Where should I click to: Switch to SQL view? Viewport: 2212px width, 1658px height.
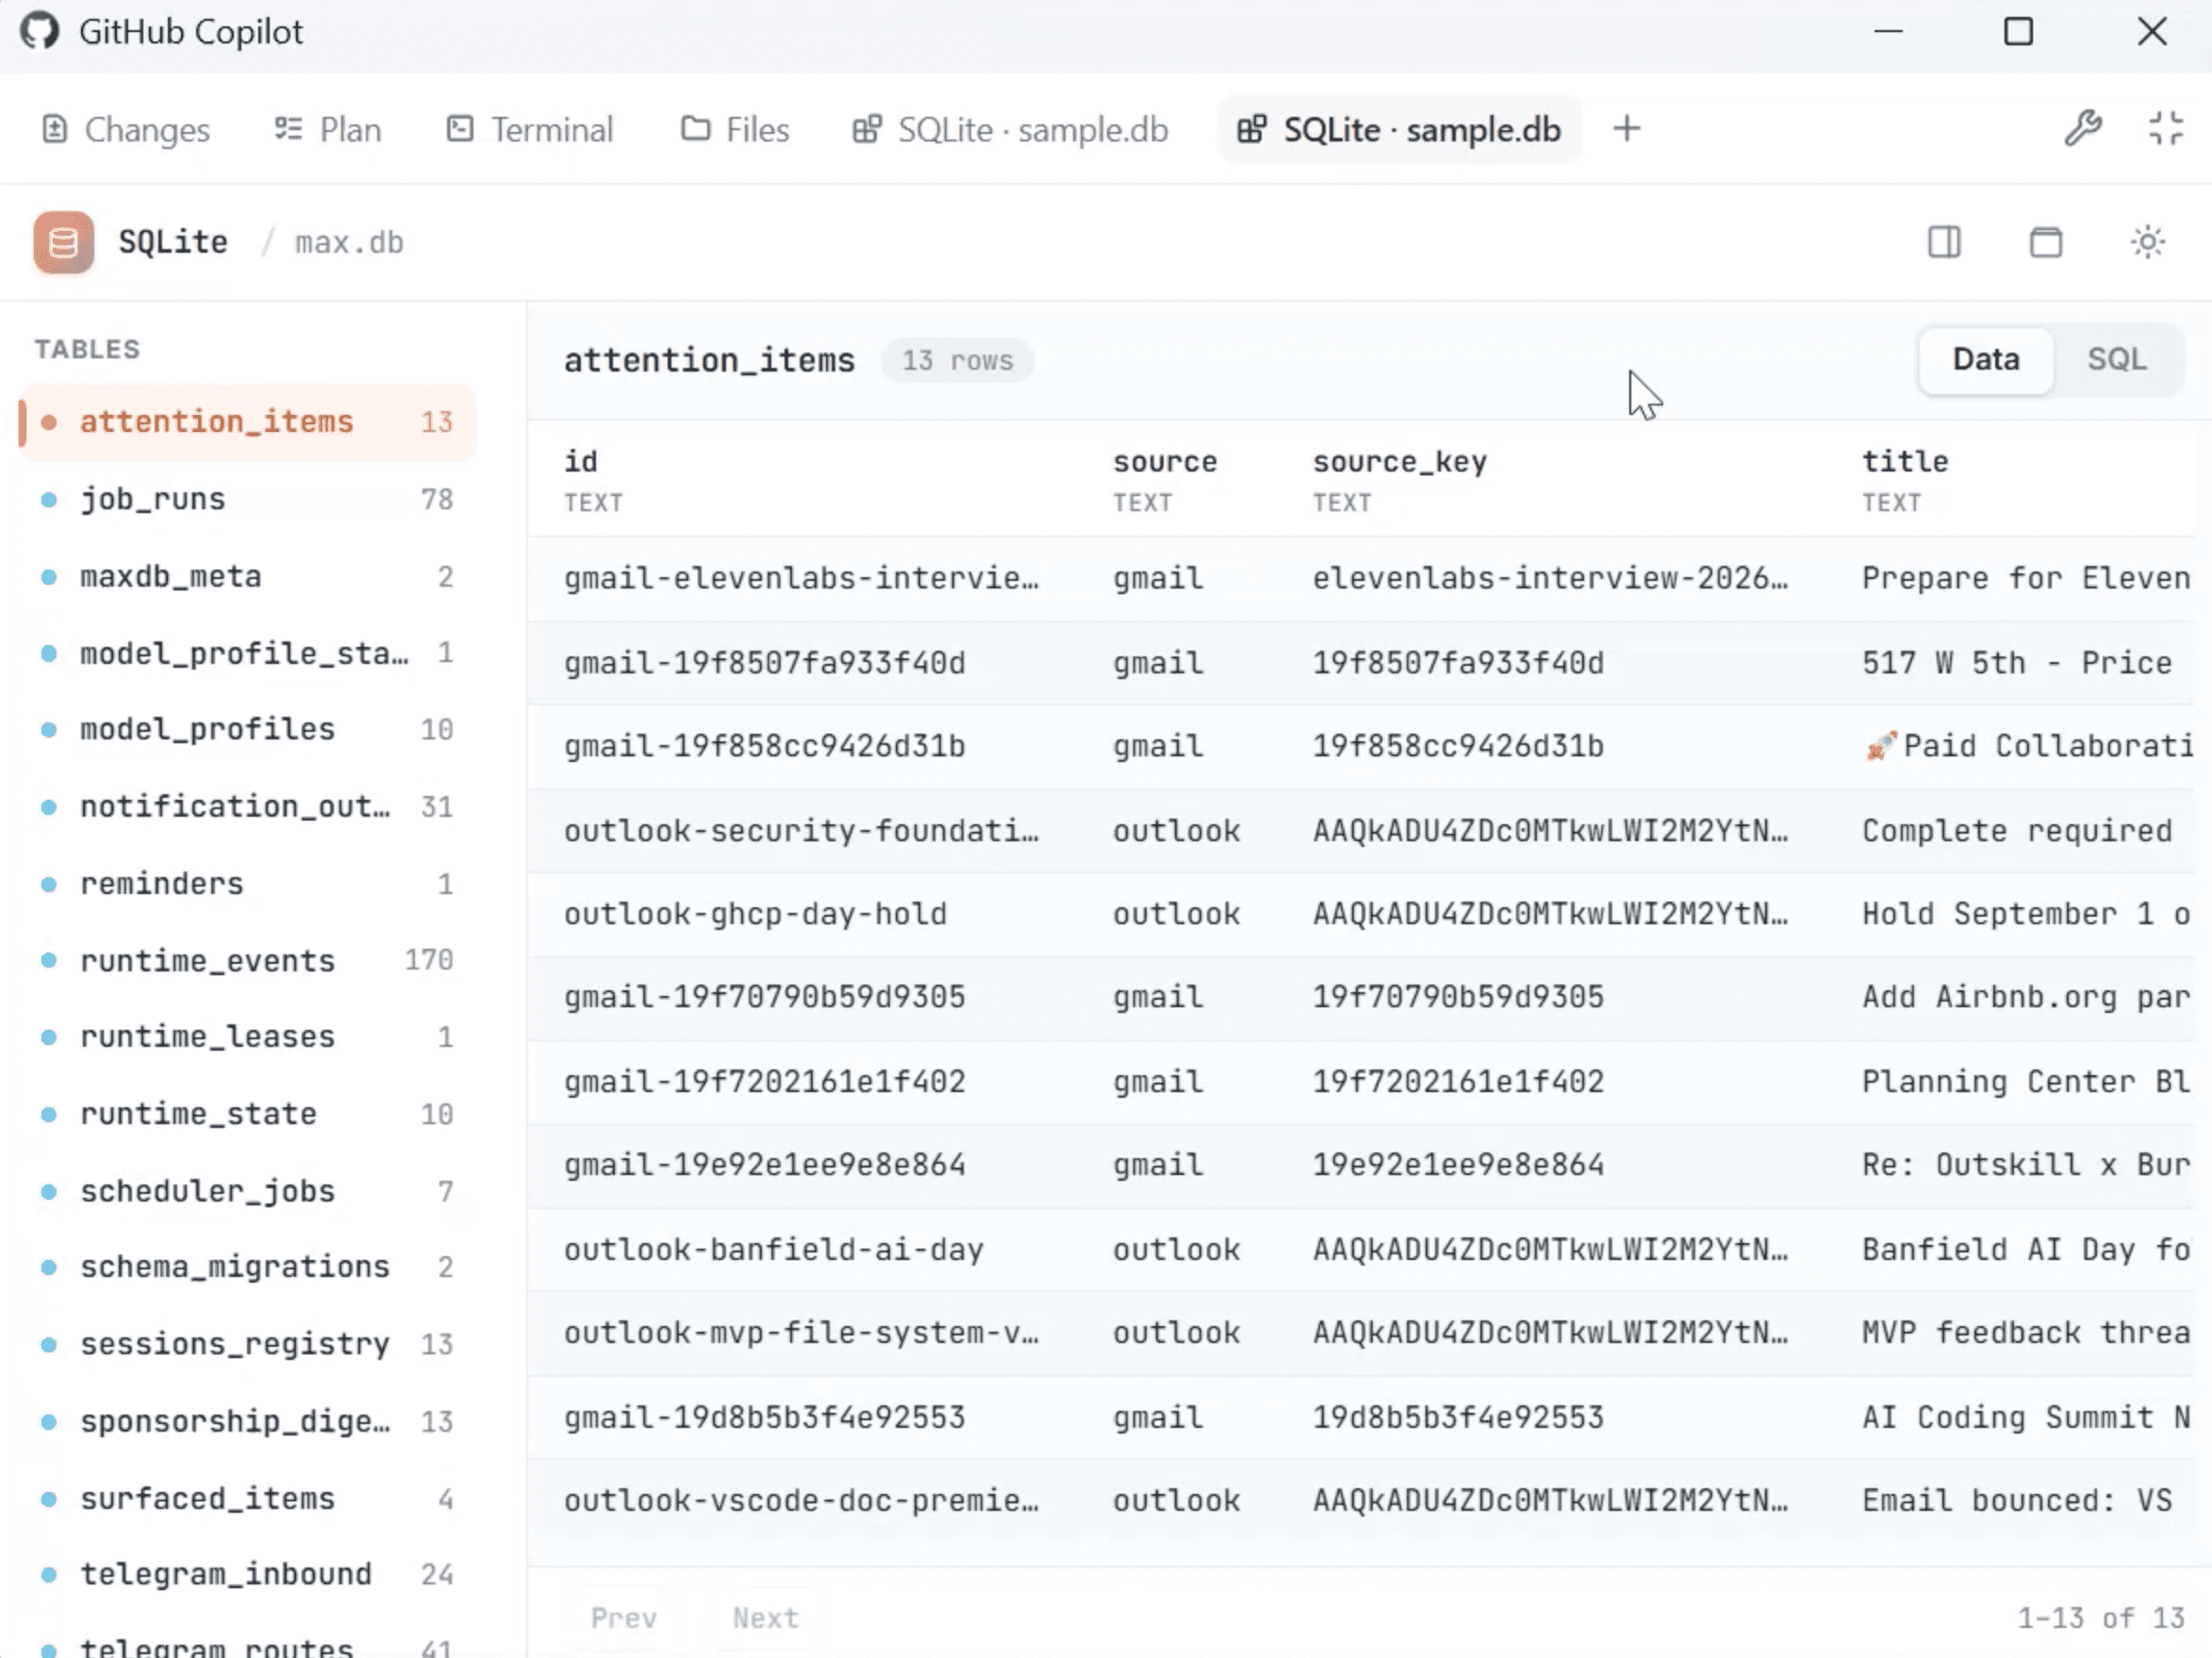click(x=2117, y=359)
